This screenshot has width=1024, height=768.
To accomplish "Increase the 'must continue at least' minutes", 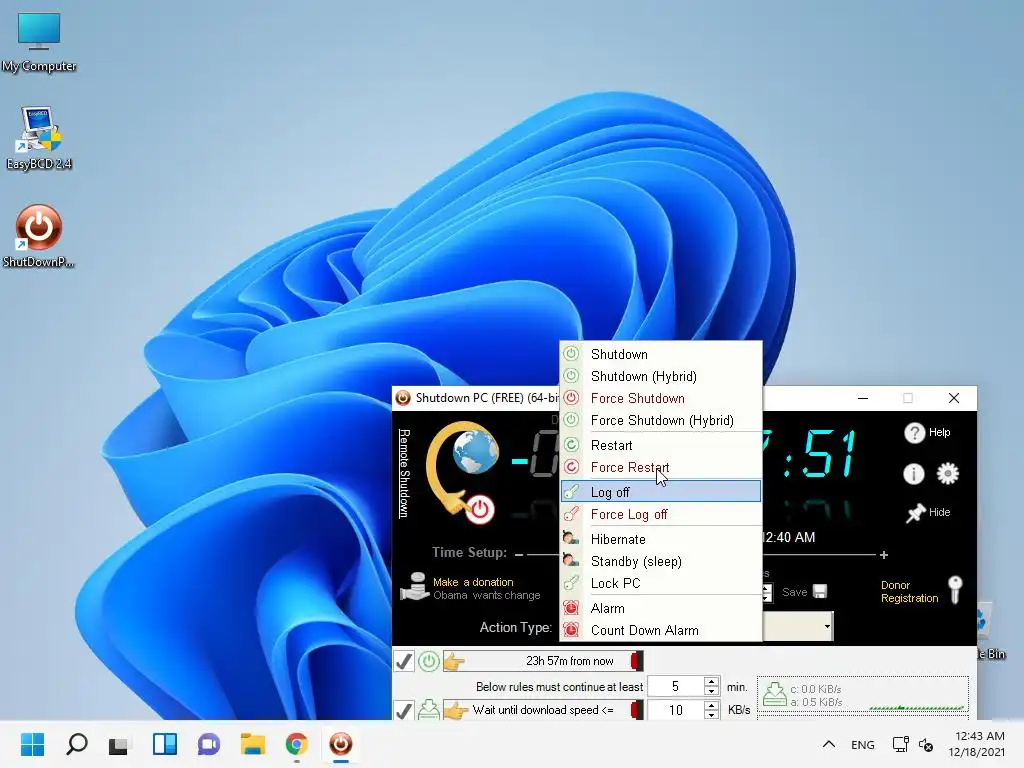I will 711,682.
